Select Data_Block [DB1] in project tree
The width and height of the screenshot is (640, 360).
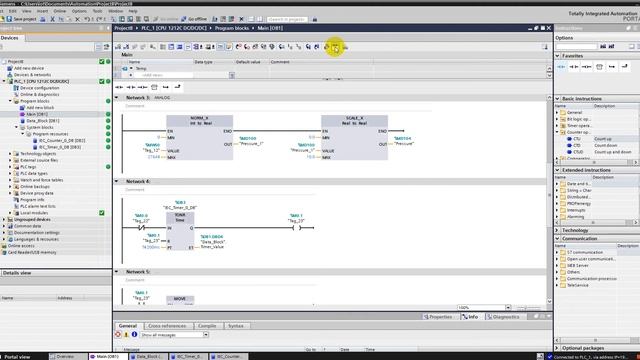(42, 121)
